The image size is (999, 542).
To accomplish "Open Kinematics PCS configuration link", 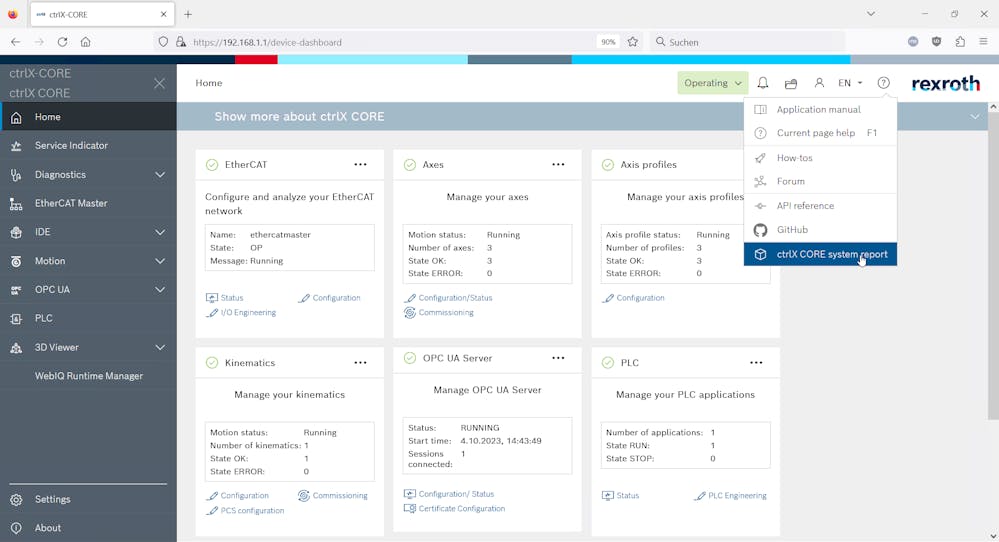I will click(245, 511).
